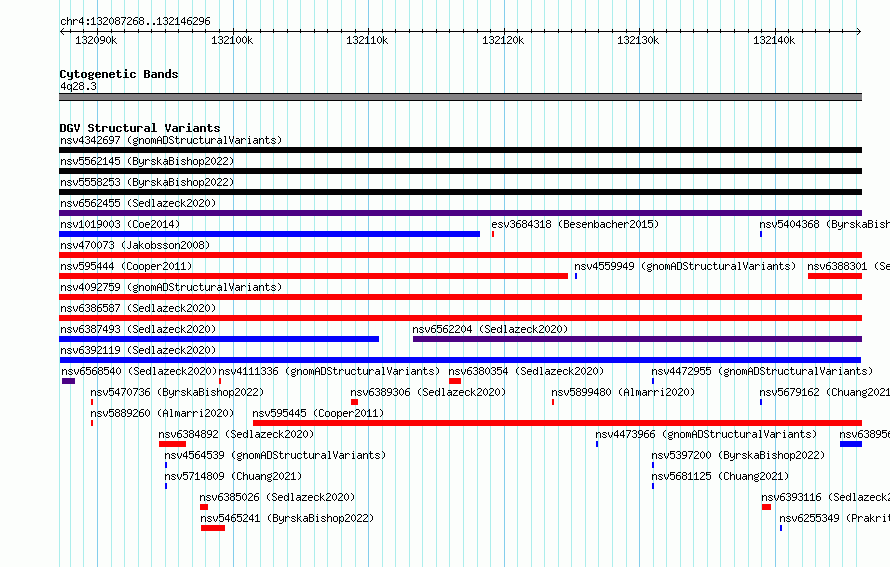Open nsv4472955 gnomADStructuralVariants variant

pos(762,371)
